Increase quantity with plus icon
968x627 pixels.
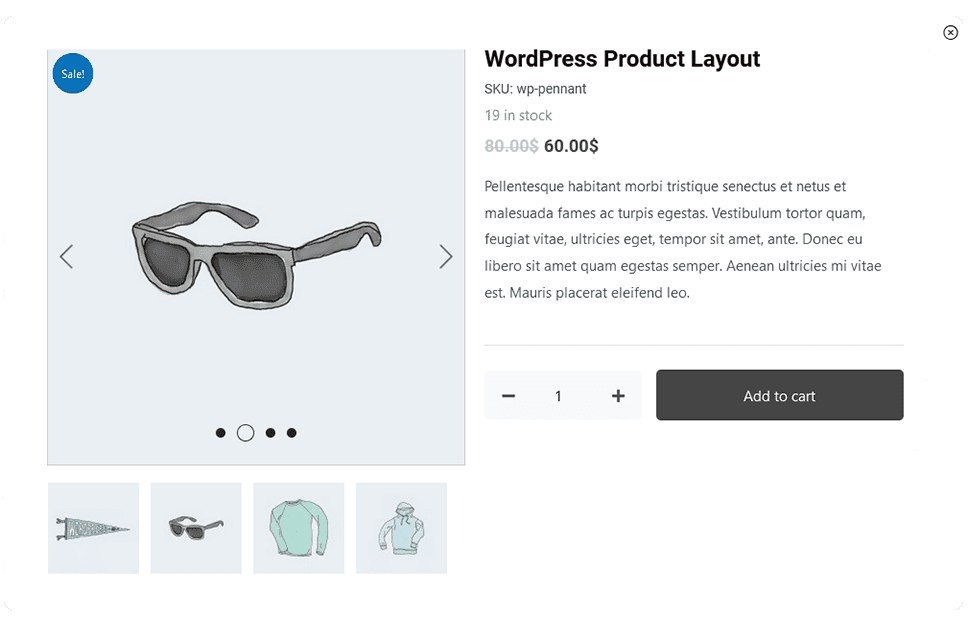618,396
